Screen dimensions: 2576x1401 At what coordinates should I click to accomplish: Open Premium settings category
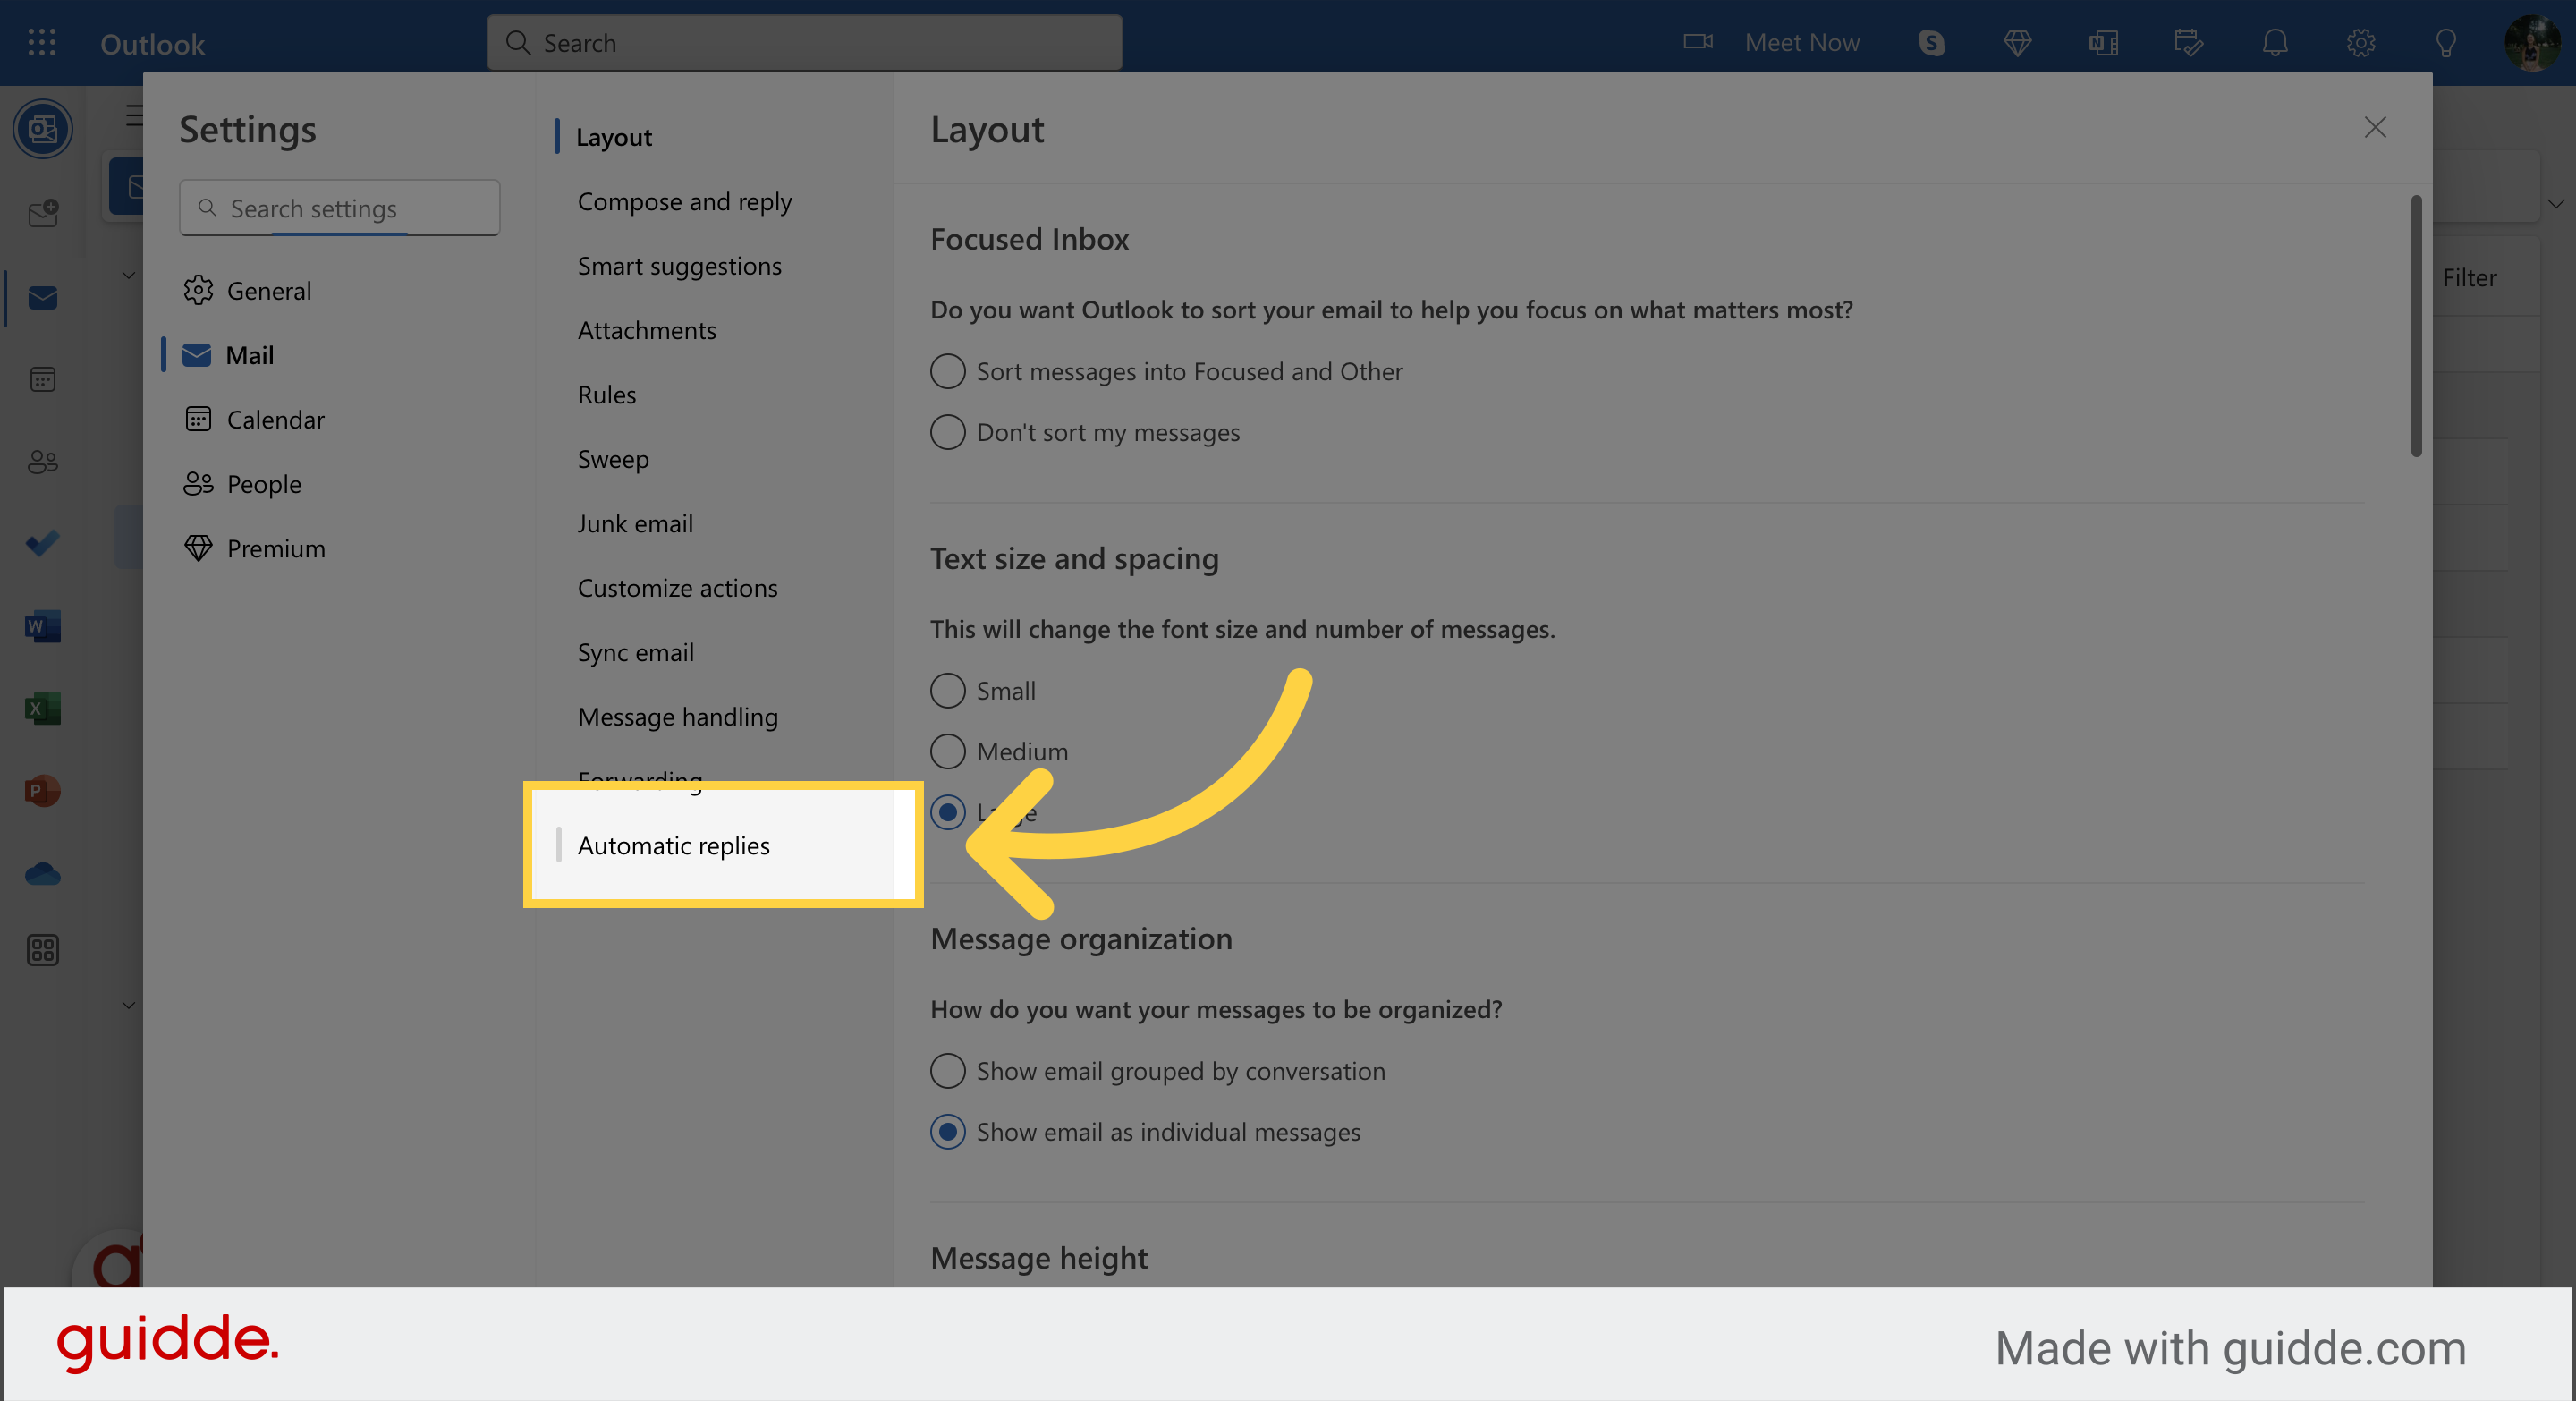click(x=340, y=548)
